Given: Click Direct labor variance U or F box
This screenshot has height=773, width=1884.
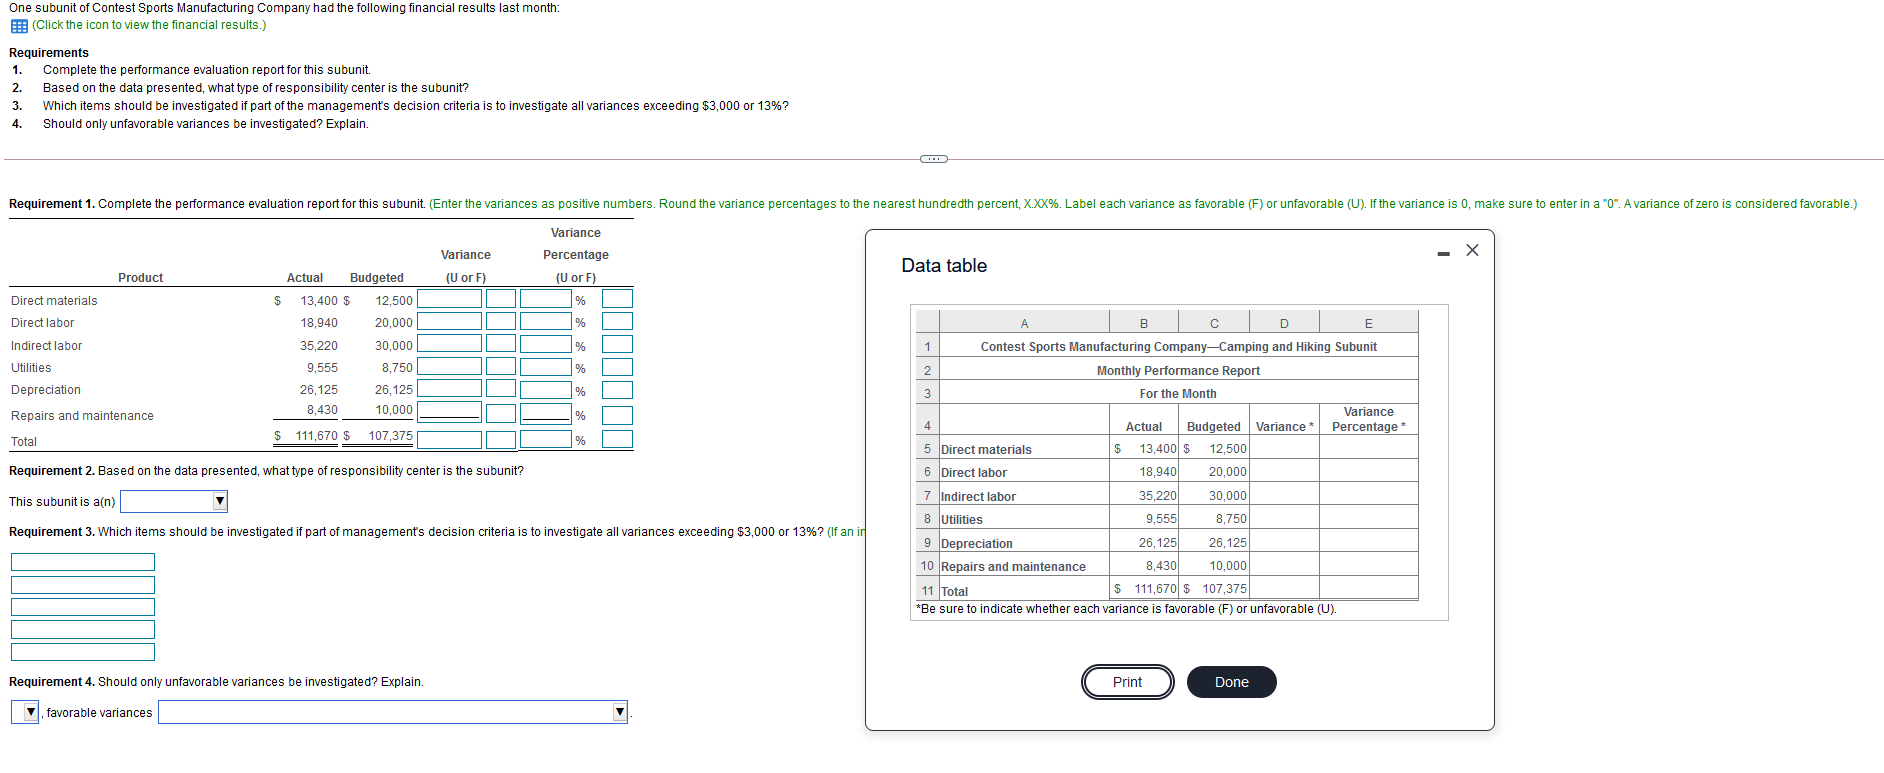Looking at the screenshot, I should pos(501,321).
